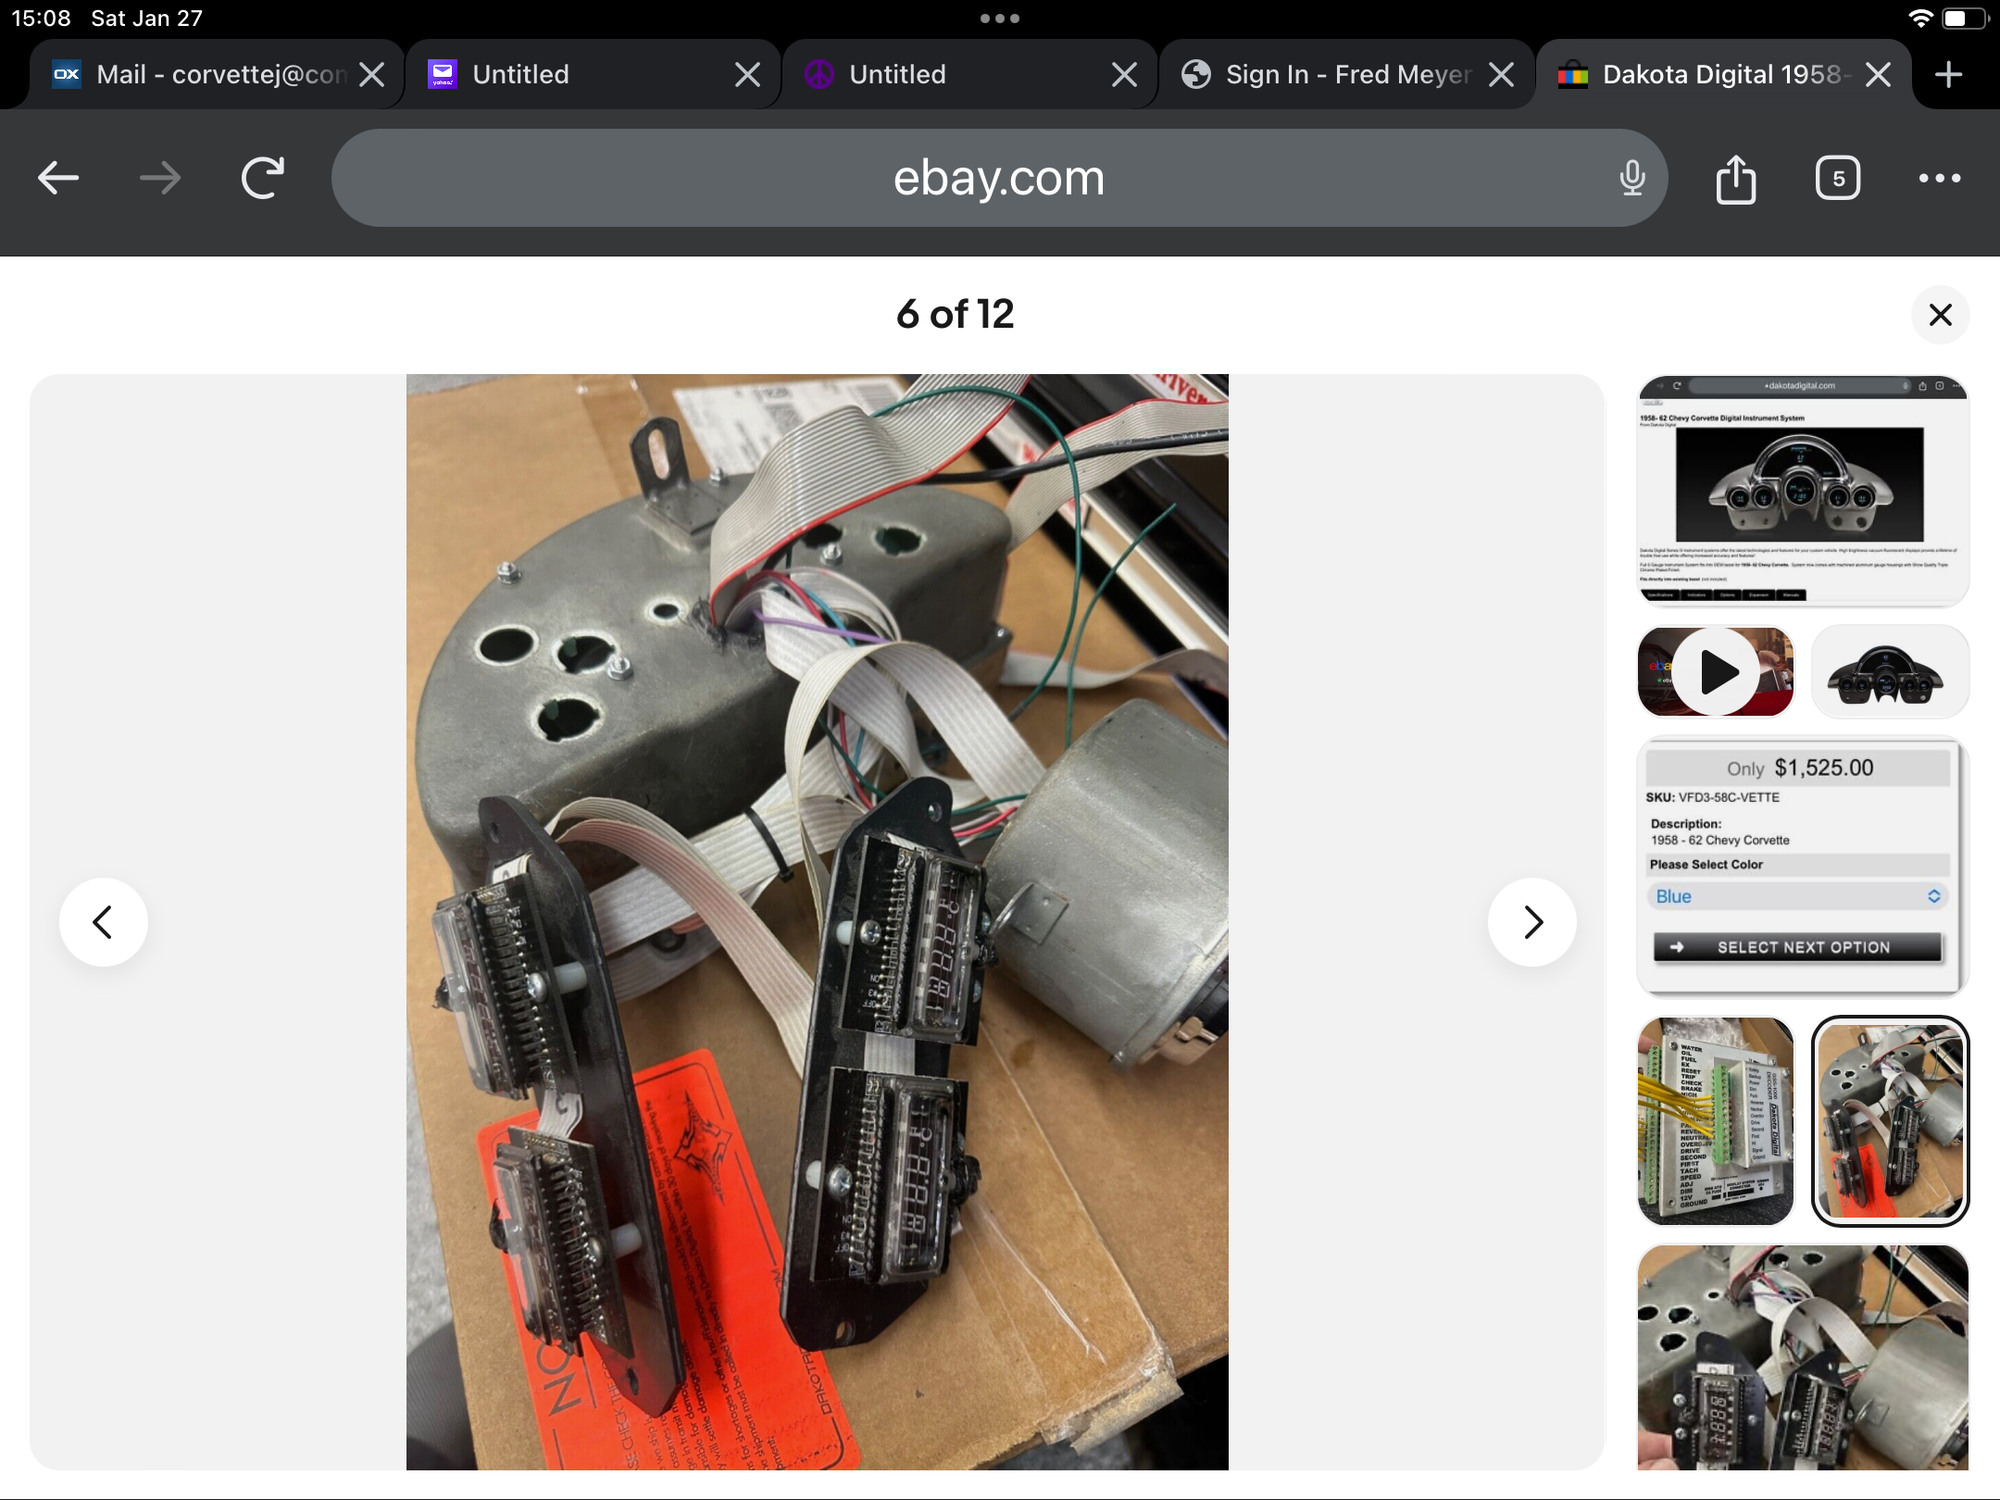2000x1500 pixels.
Task: Advance to next photo with right chevron
Action: point(1532,922)
